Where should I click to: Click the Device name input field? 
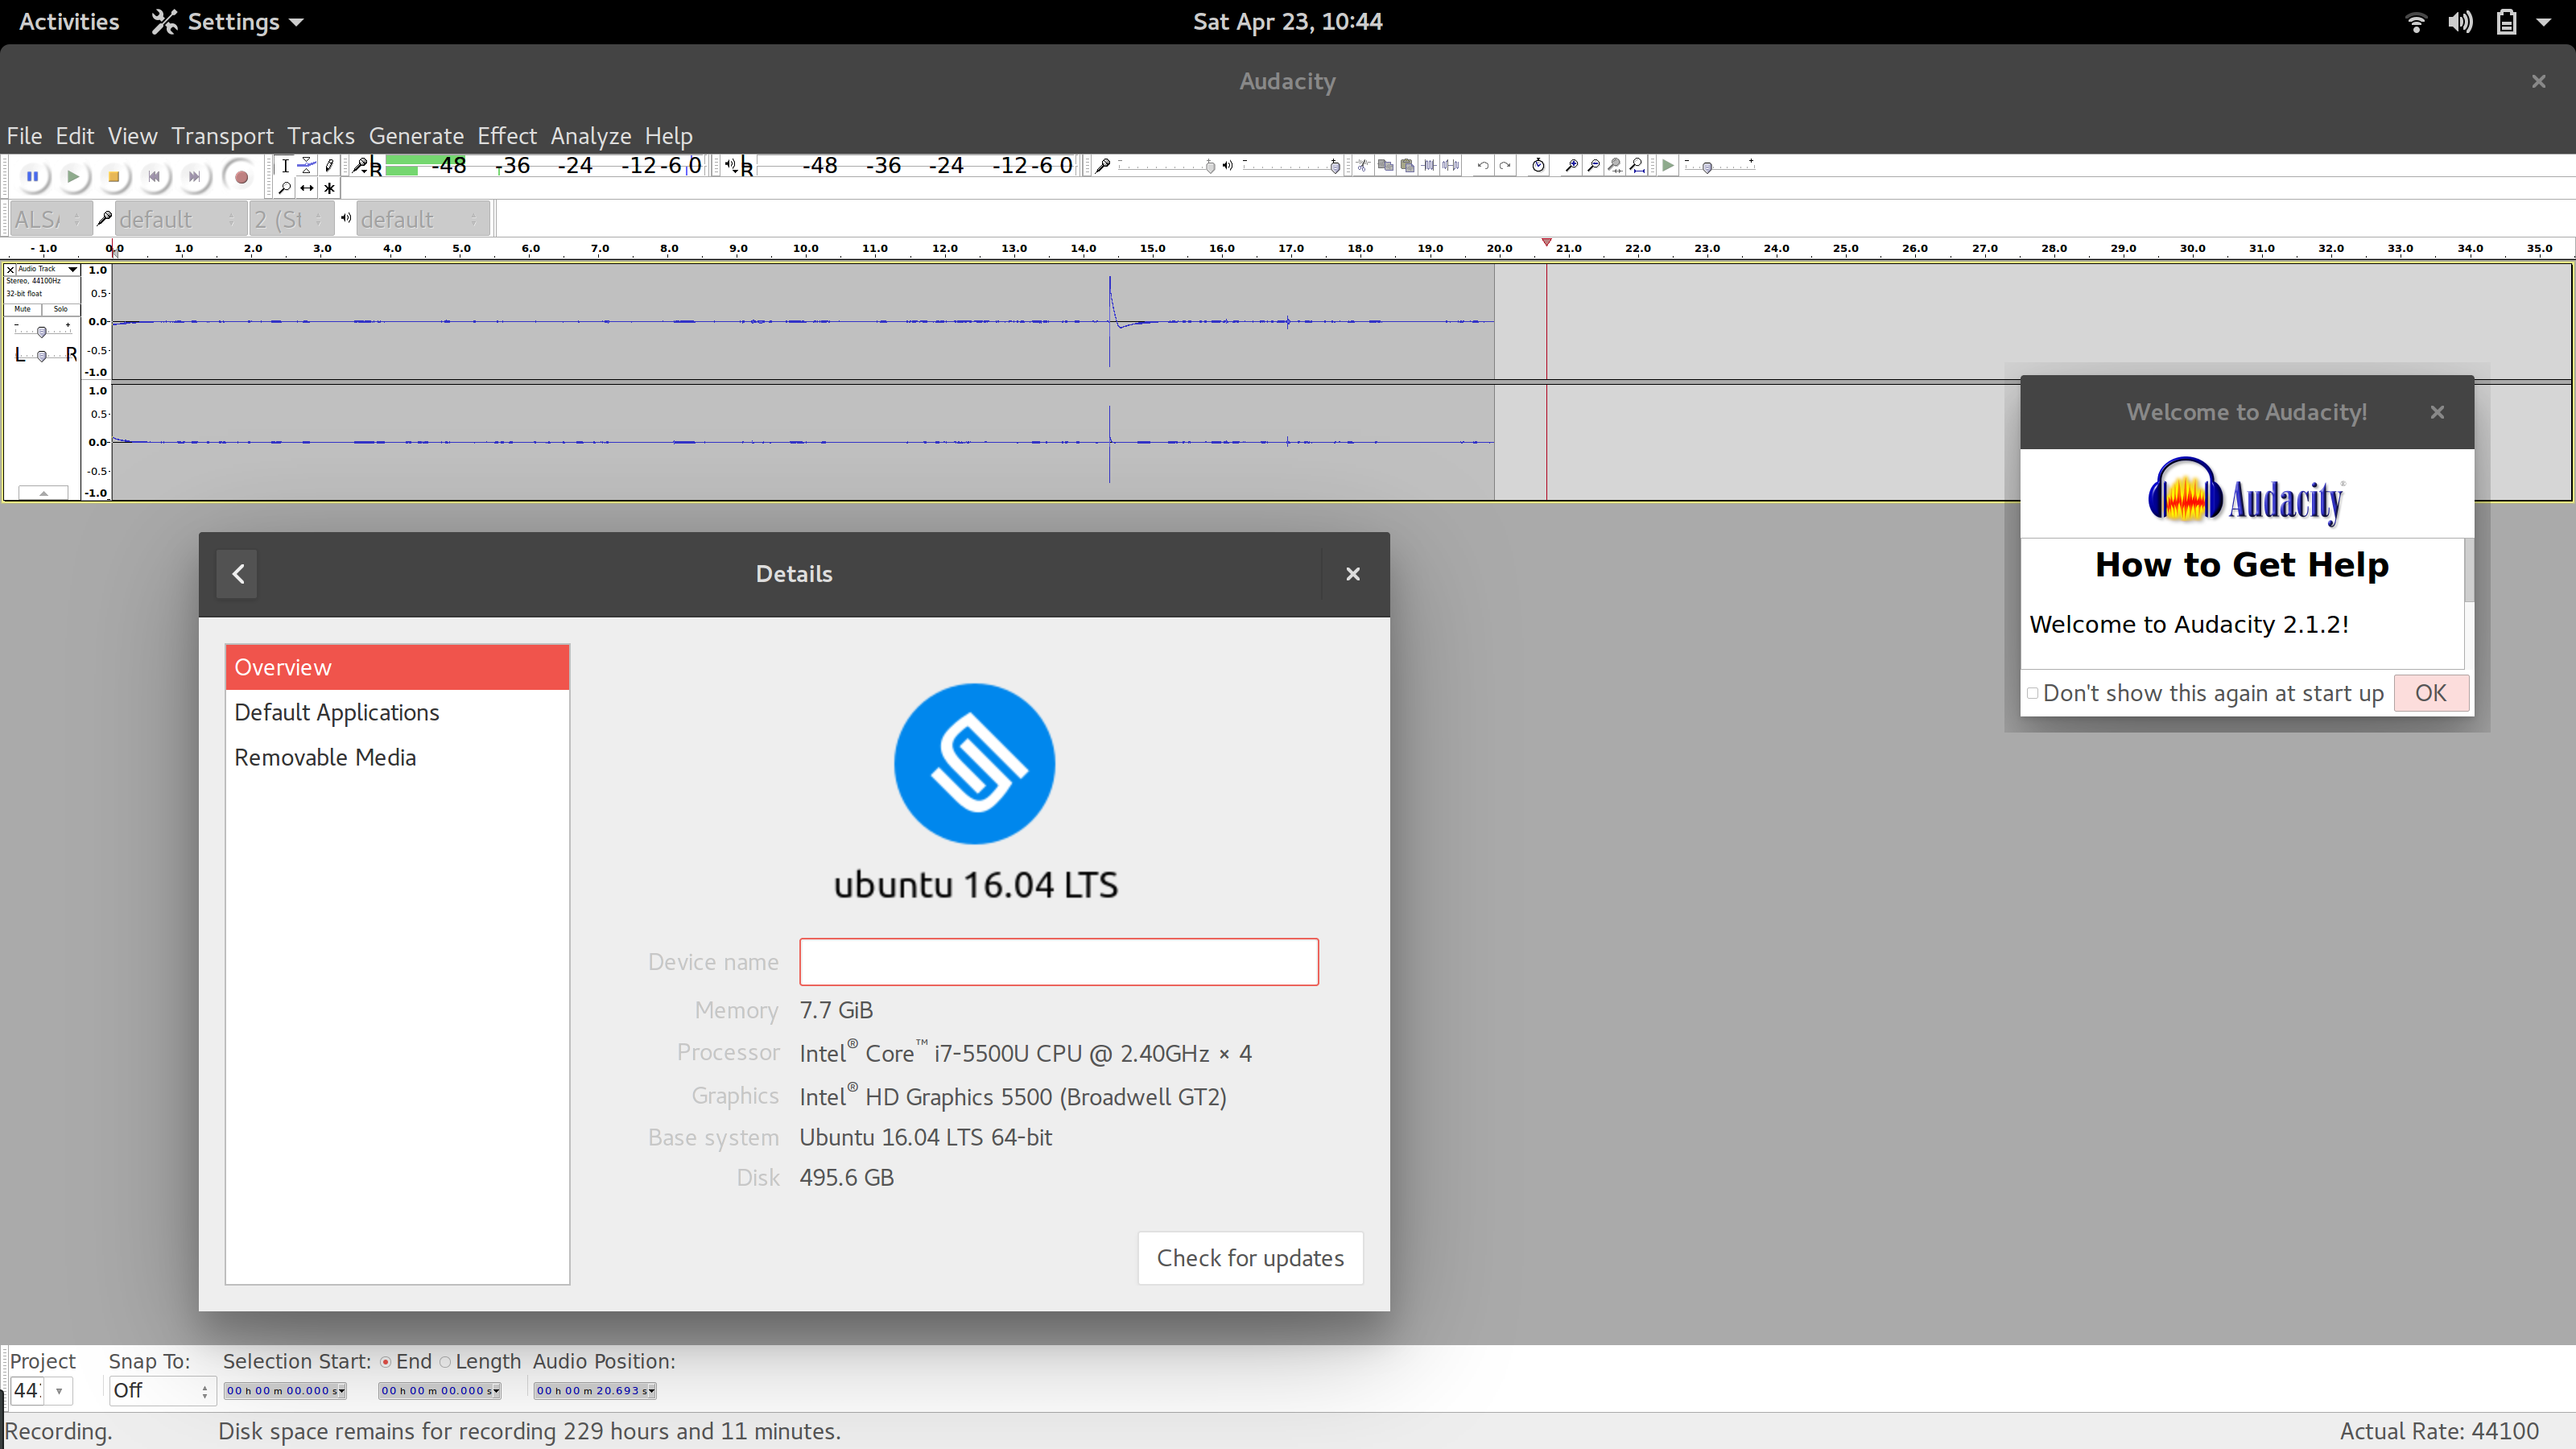(x=1059, y=961)
